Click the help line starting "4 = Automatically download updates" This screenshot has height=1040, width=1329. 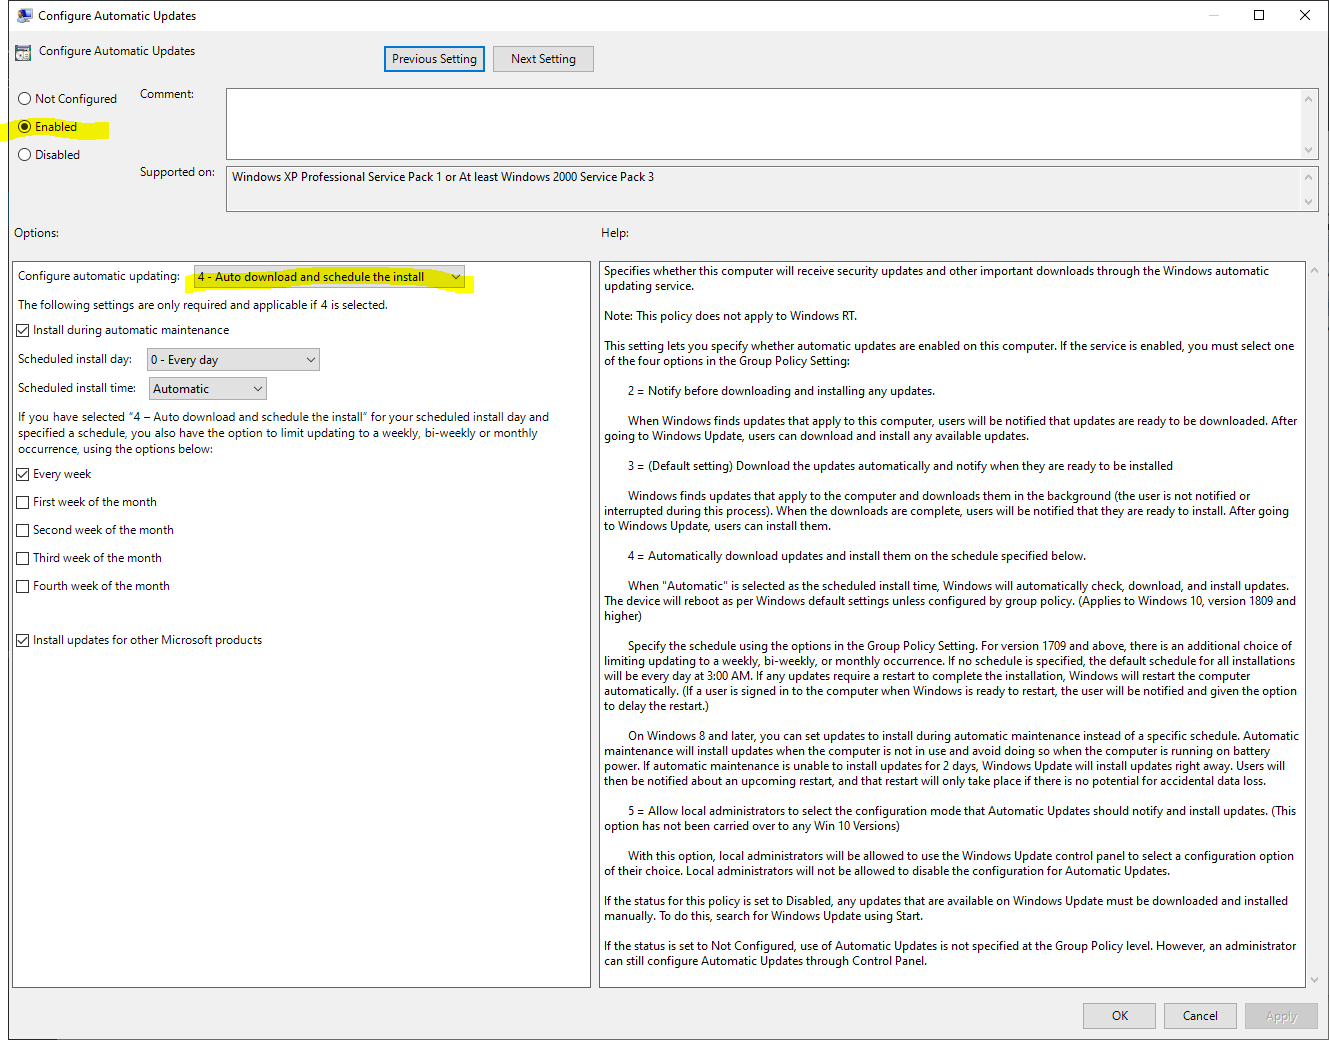coord(857,556)
